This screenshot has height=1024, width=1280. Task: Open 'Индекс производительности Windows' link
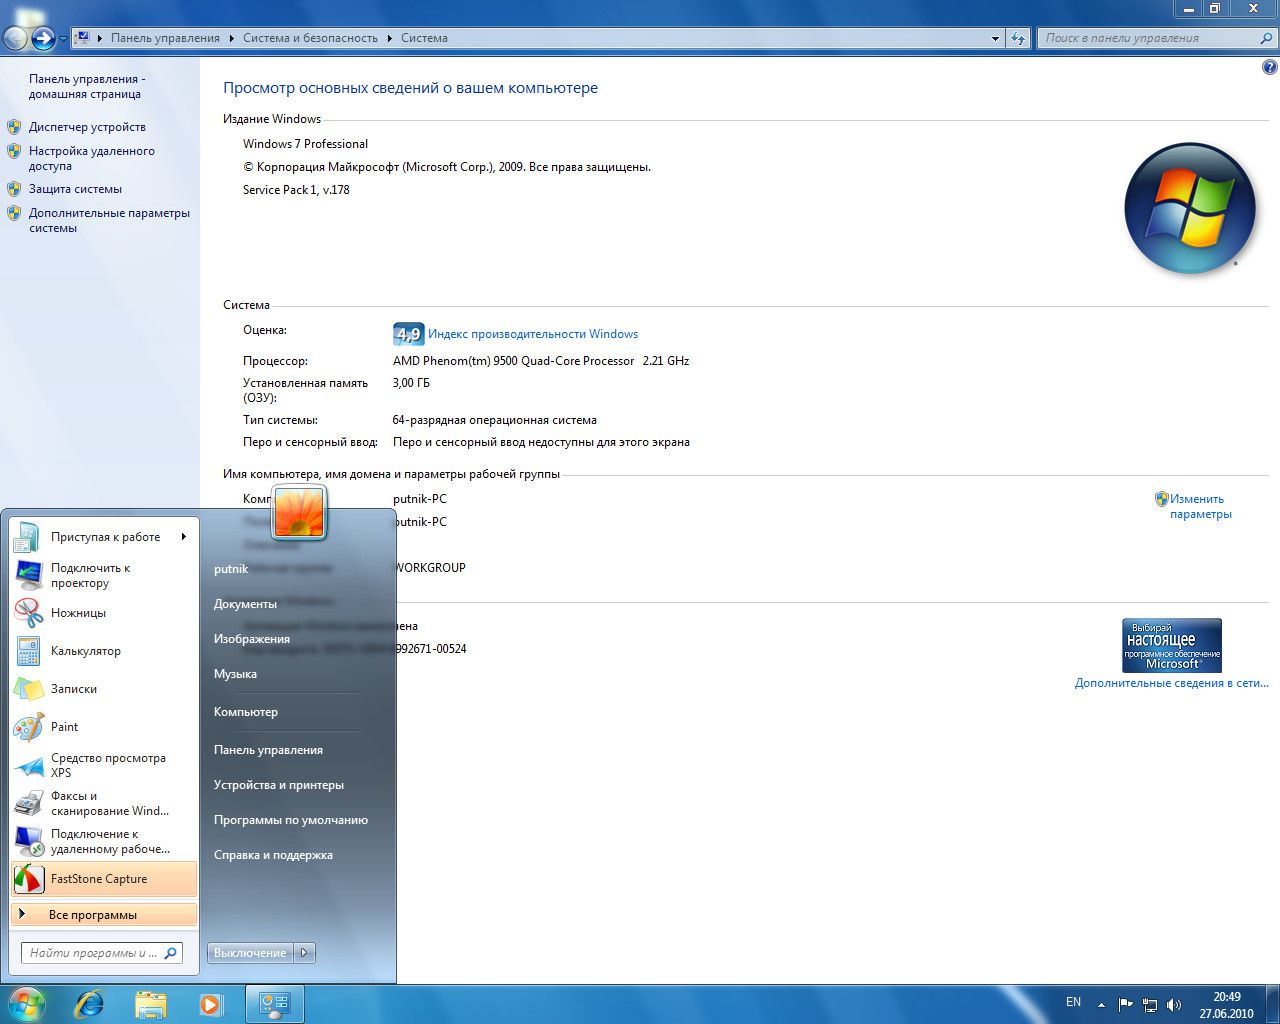[532, 334]
